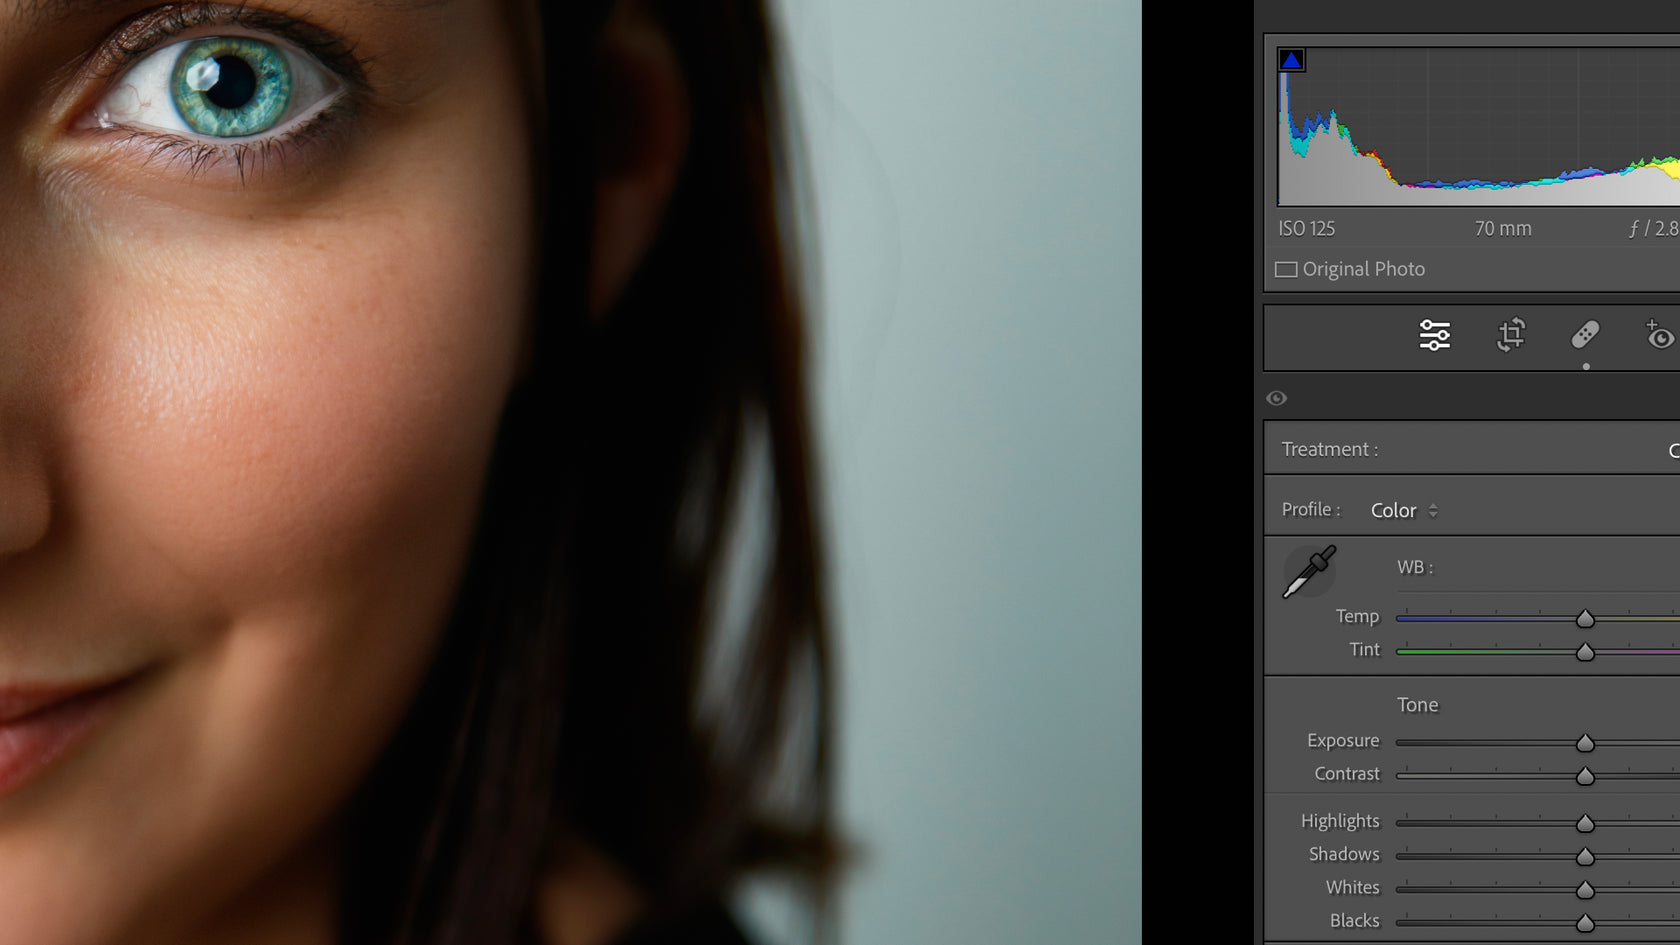Click the Tint slider handle
Viewport: 1680px width, 945px height.
click(x=1585, y=652)
